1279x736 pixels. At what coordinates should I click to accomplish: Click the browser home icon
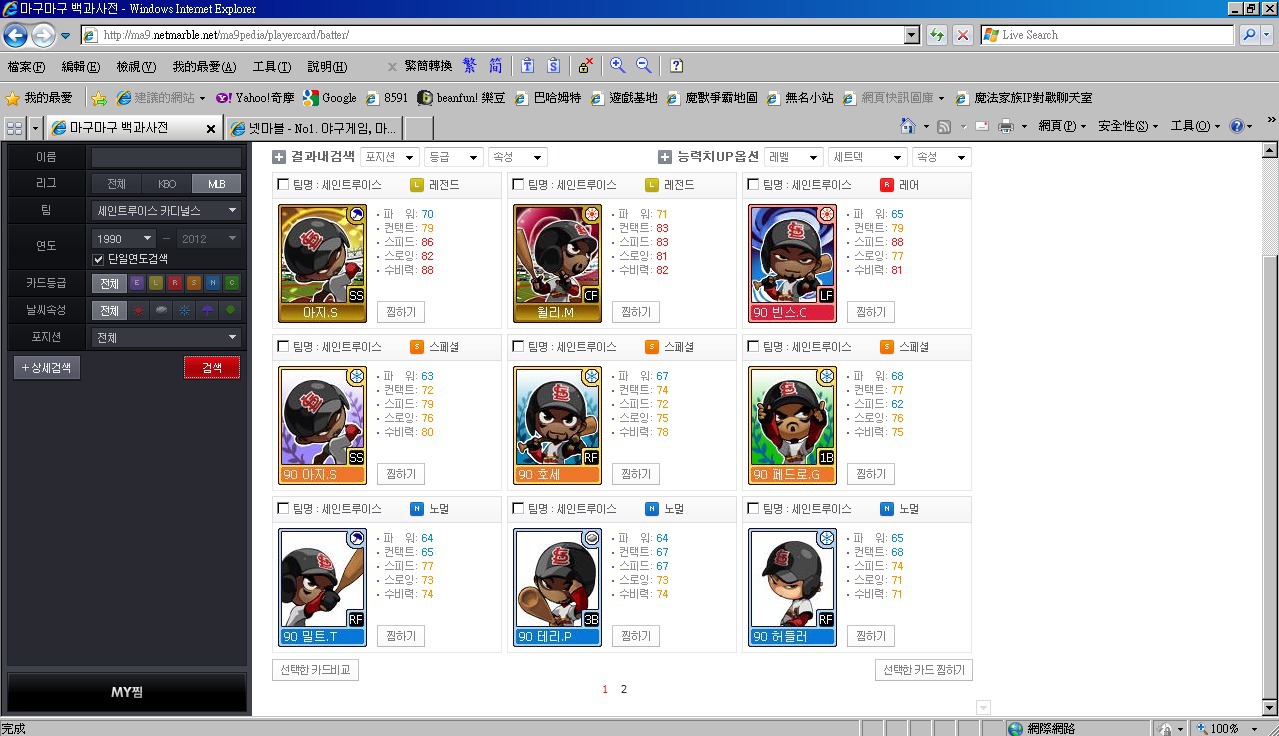908,126
